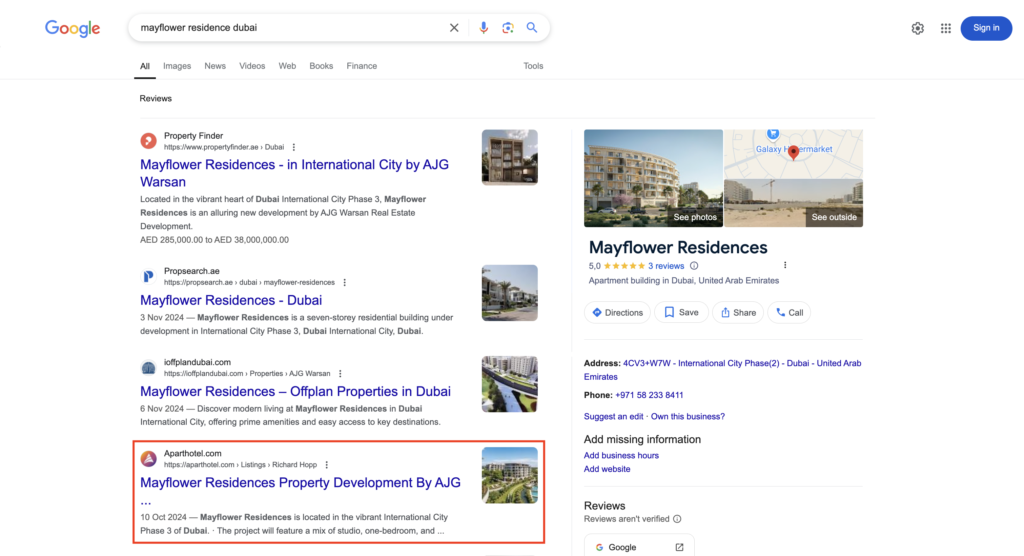The image size is (1024, 556).
Task: Show more options for Property Finder result
Action: click(x=294, y=147)
